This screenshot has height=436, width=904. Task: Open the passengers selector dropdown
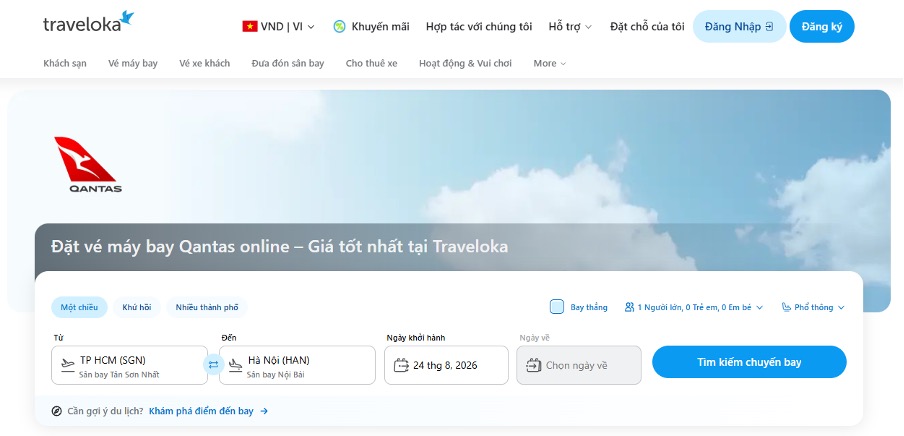click(x=694, y=307)
